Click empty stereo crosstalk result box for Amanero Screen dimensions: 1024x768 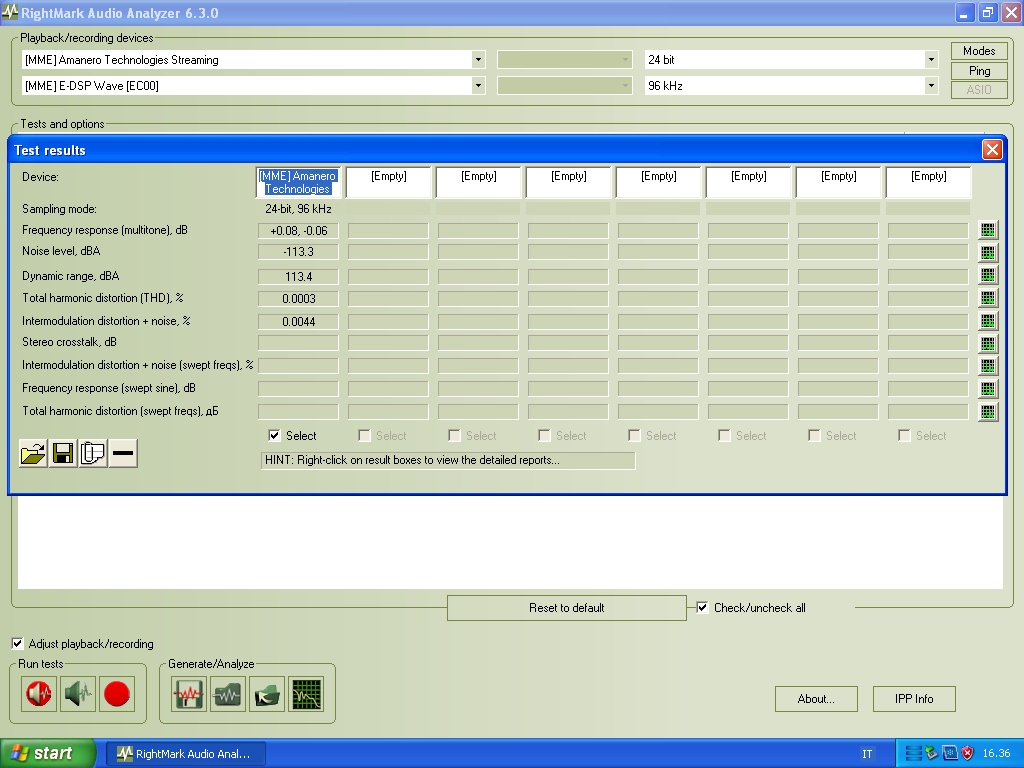tap(298, 343)
